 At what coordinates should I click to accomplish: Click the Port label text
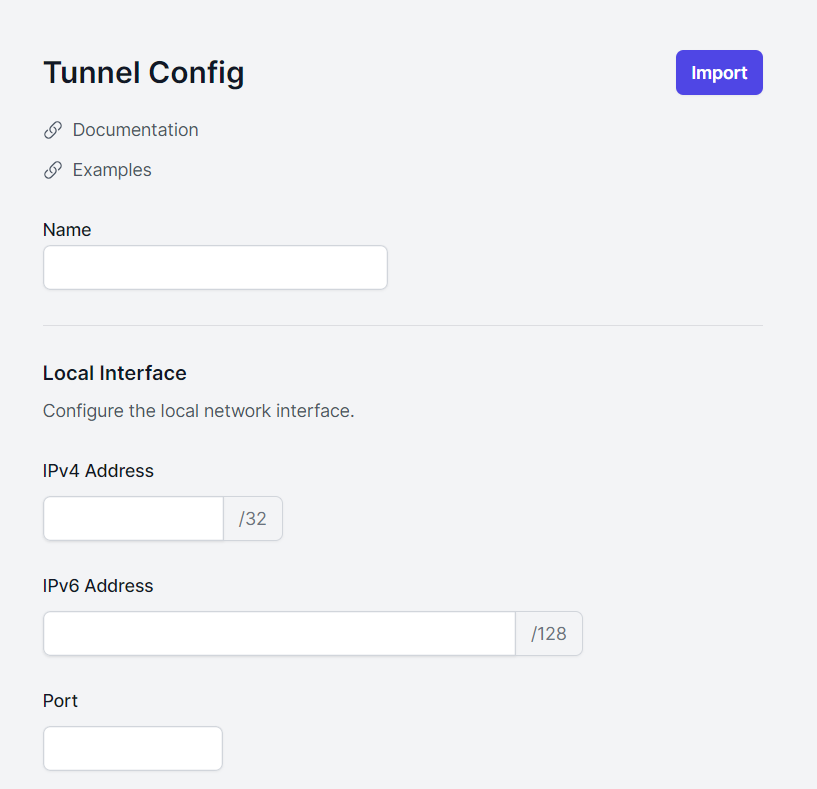coord(60,701)
